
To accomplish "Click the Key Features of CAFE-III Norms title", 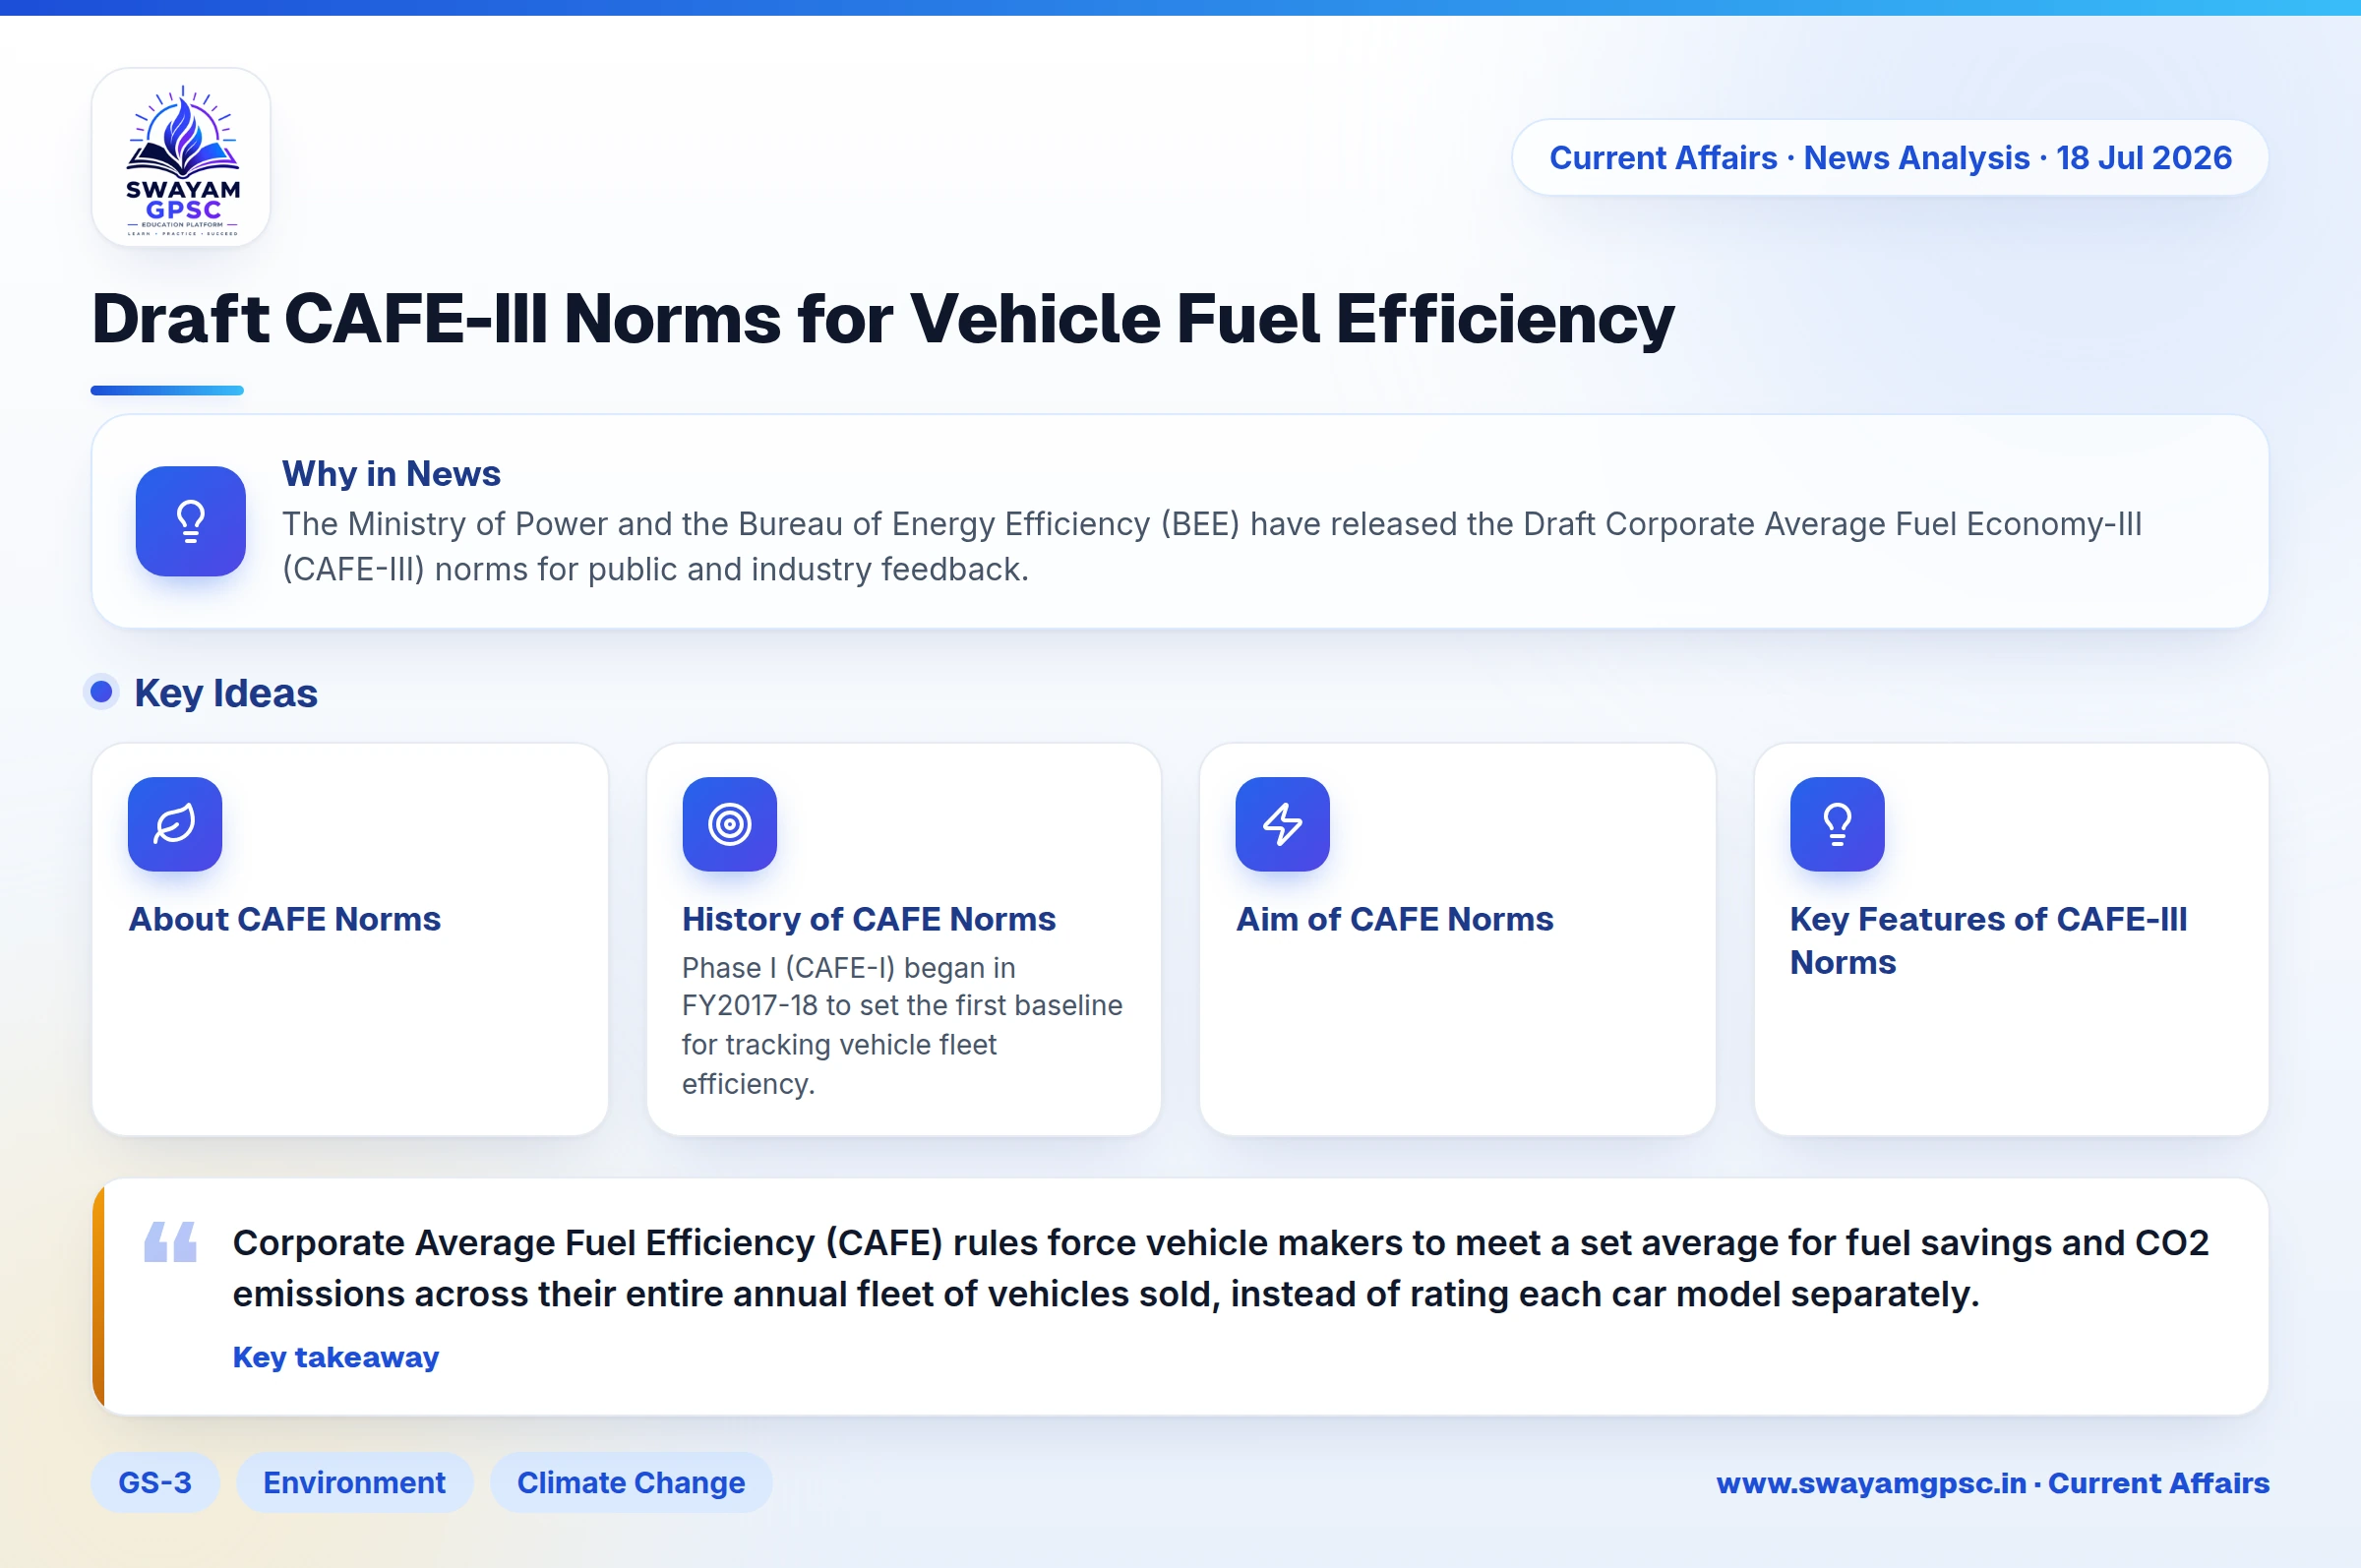I will [1988, 940].
